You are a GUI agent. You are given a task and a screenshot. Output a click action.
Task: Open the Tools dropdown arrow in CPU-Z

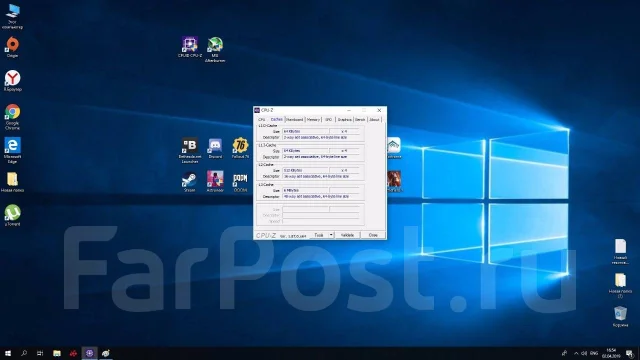click(x=331, y=235)
